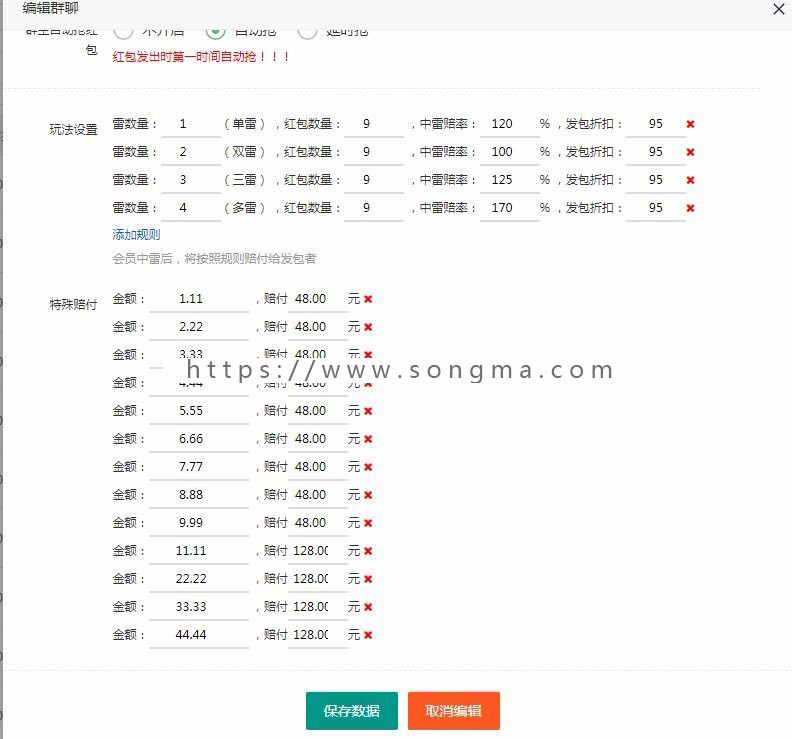Edit the 9.99 amount field
This screenshot has width=792, height=739.
tap(200, 523)
